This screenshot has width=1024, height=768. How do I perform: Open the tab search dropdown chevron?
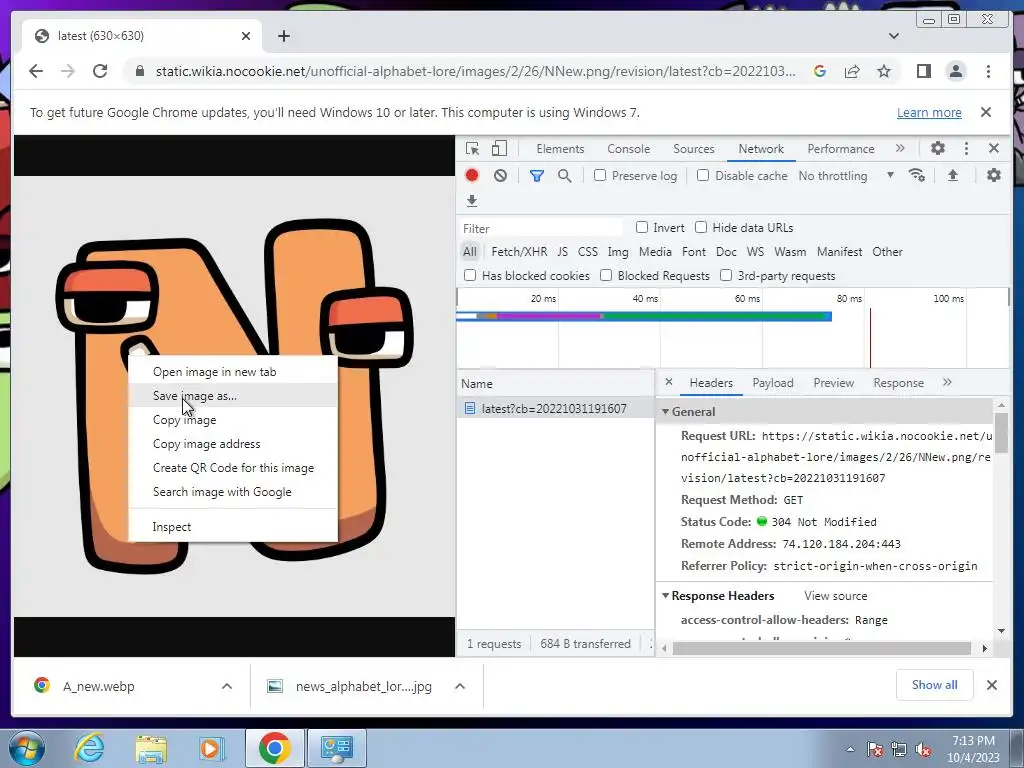point(894,36)
